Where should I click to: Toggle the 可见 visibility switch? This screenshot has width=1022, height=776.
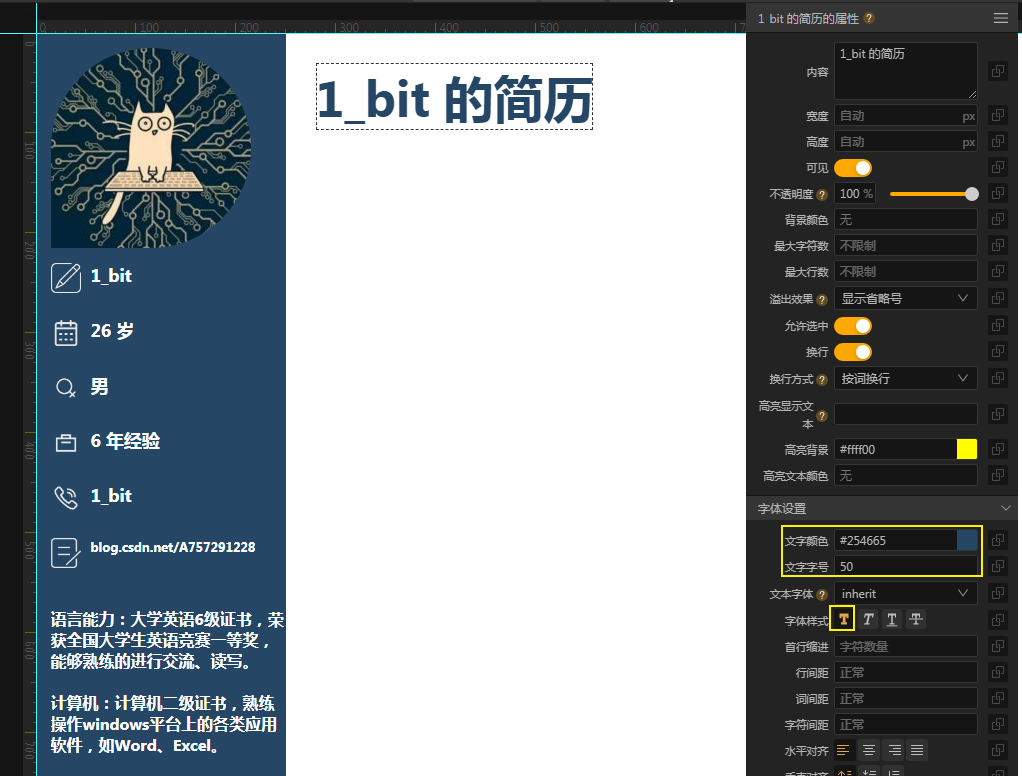coord(853,168)
